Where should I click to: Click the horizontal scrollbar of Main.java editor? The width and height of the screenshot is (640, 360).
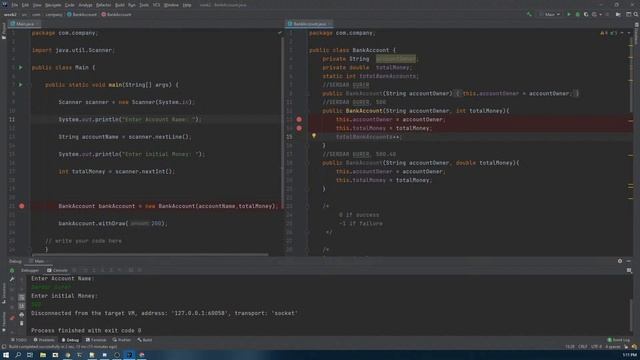(149, 255)
